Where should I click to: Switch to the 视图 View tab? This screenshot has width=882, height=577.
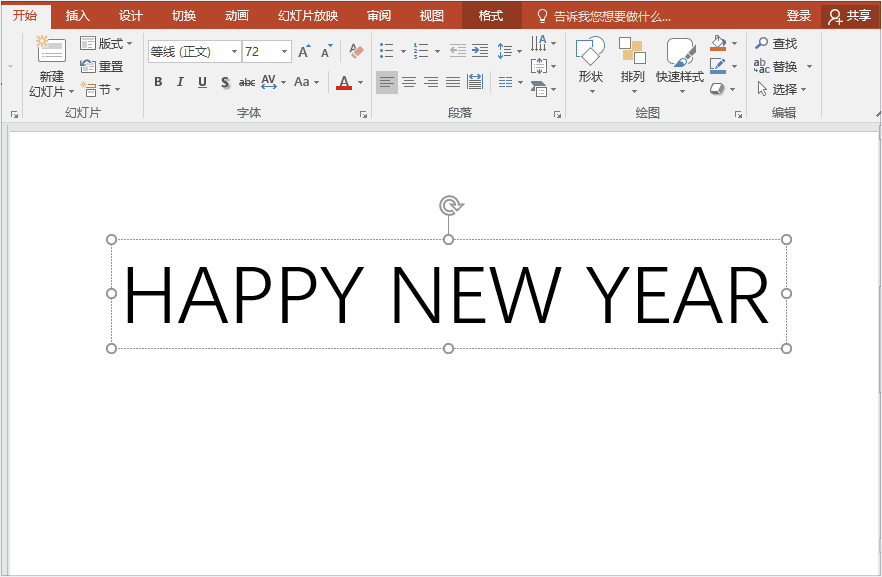pos(431,16)
